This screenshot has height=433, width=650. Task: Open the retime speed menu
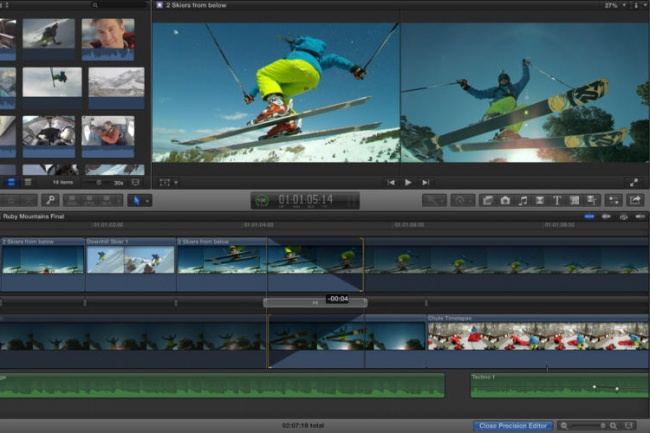[462, 201]
